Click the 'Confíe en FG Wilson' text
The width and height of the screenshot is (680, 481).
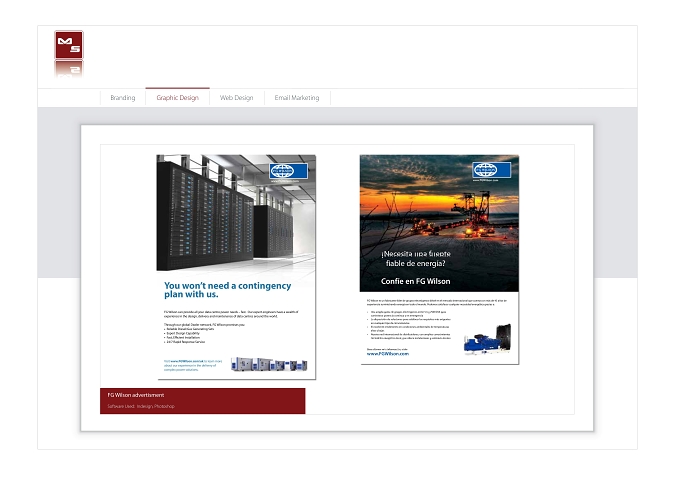pos(415,281)
